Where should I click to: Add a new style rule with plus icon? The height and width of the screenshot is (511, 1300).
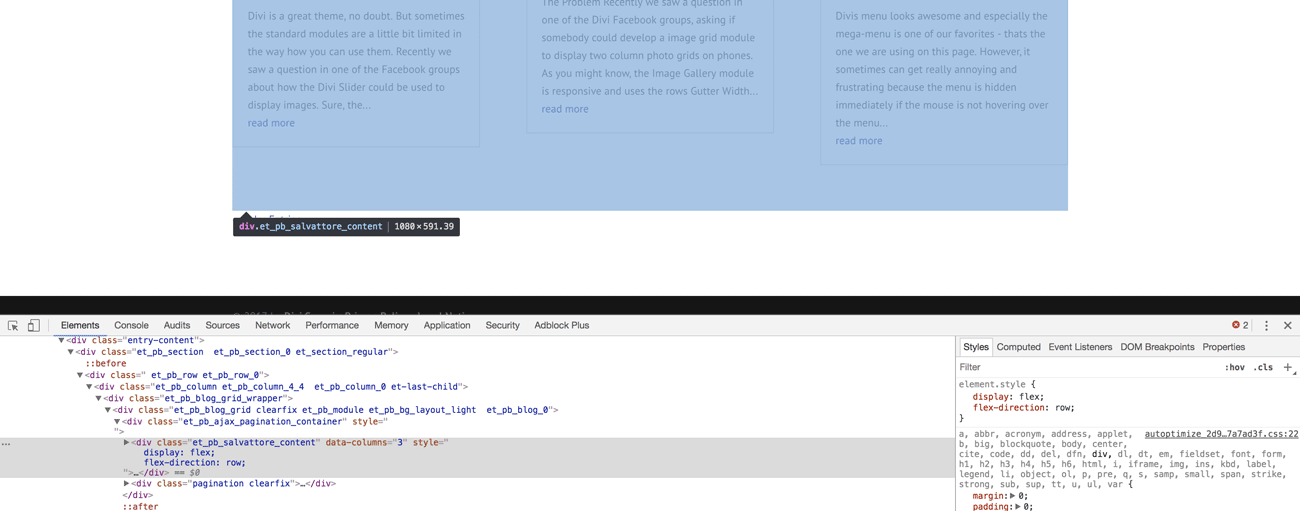(x=1287, y=368)
